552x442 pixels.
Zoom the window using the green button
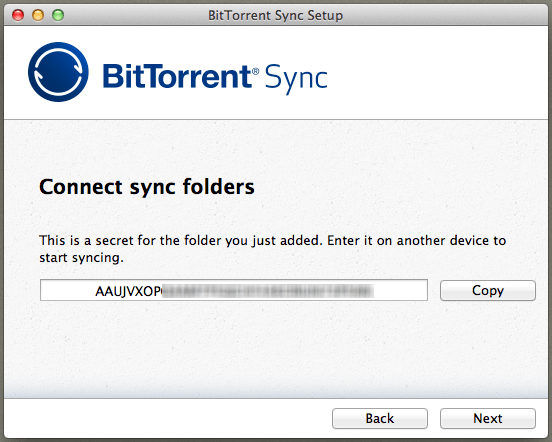tap(58, 15)
